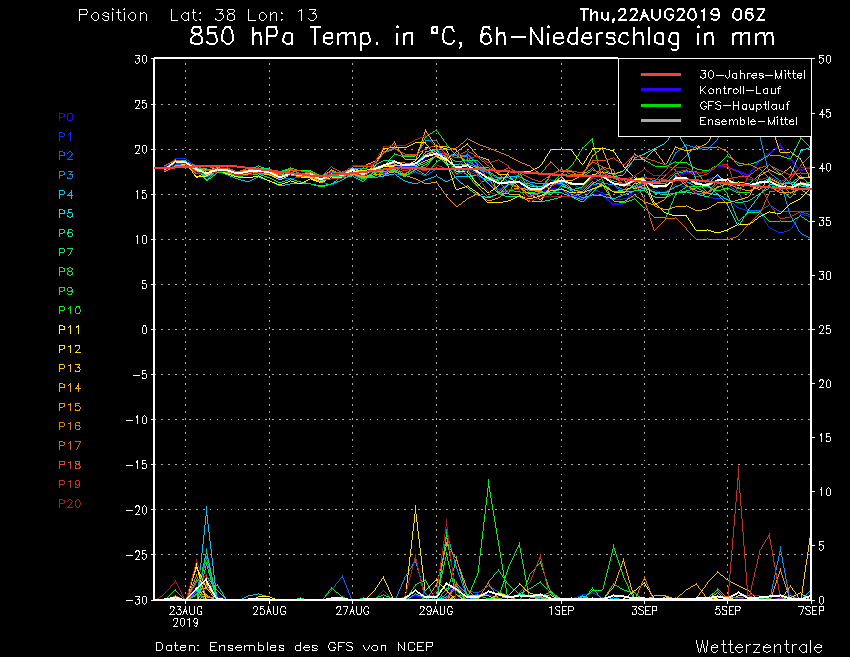This screenshot has width=850, height=657.
Task: Click ensemble member P5 label
Action: pos(66,213)
